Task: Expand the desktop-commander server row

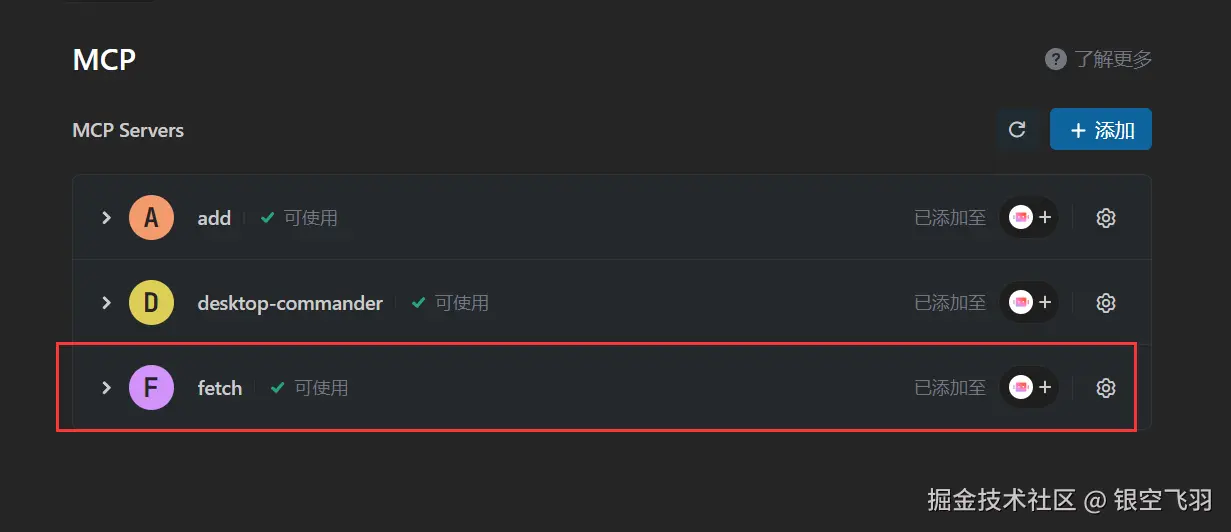Action: [x=106, y=302]
